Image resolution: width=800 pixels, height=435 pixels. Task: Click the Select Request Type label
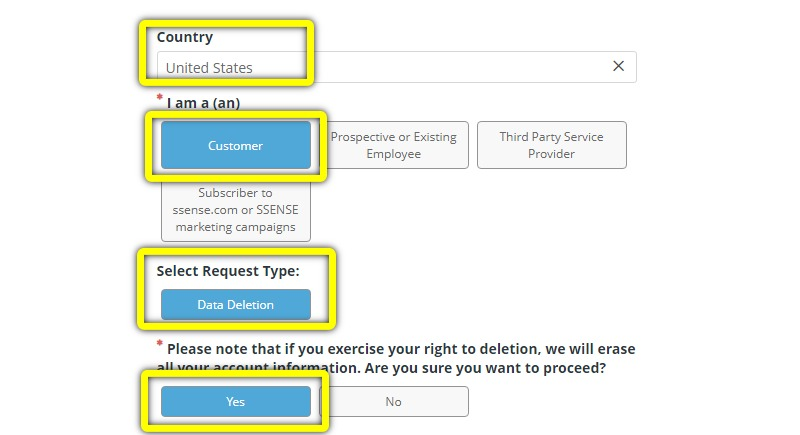[x=228, y=271]
